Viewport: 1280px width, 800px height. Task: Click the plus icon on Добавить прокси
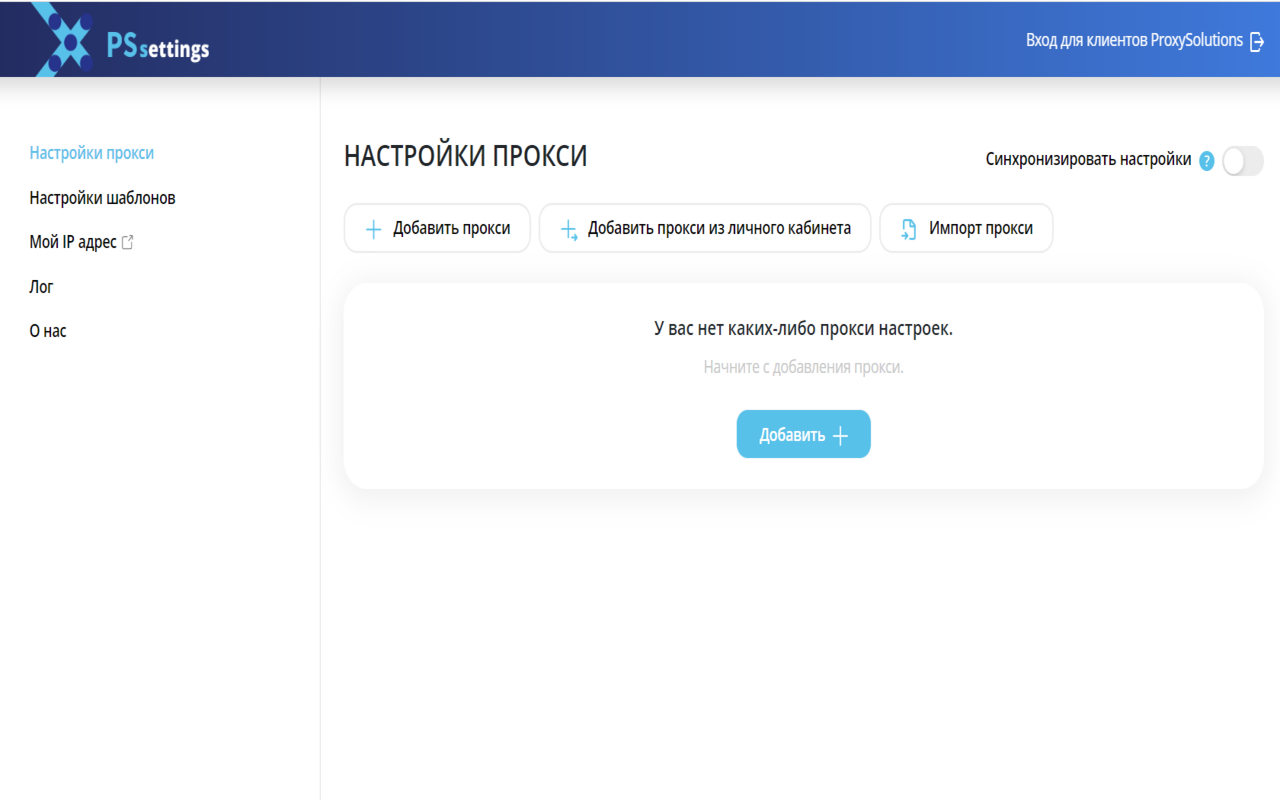tap(372, 228)
